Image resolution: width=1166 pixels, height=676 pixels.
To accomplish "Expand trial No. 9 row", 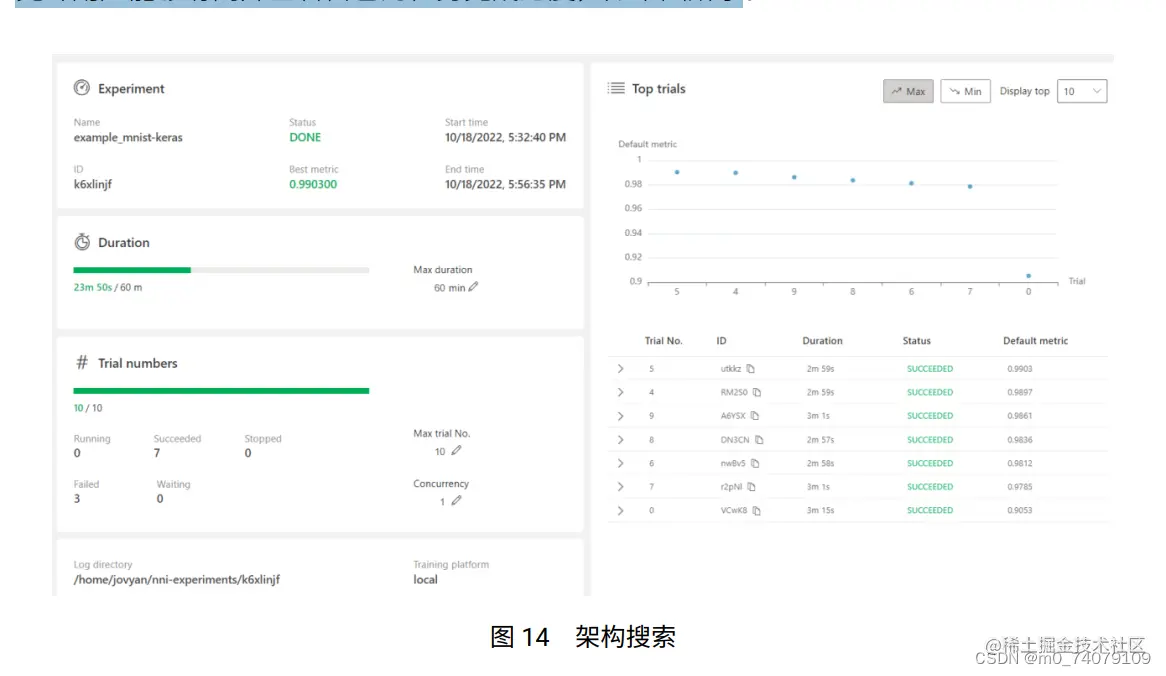I will tap(620, 416).
